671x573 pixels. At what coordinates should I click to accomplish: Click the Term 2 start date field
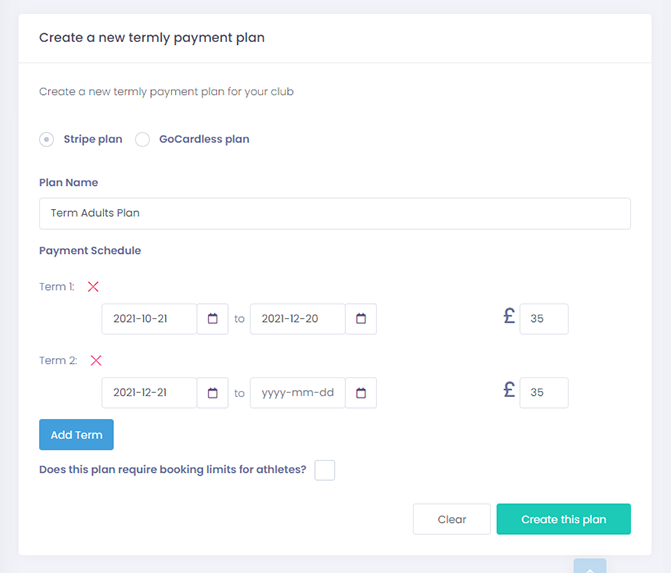(x=150, y=393)
